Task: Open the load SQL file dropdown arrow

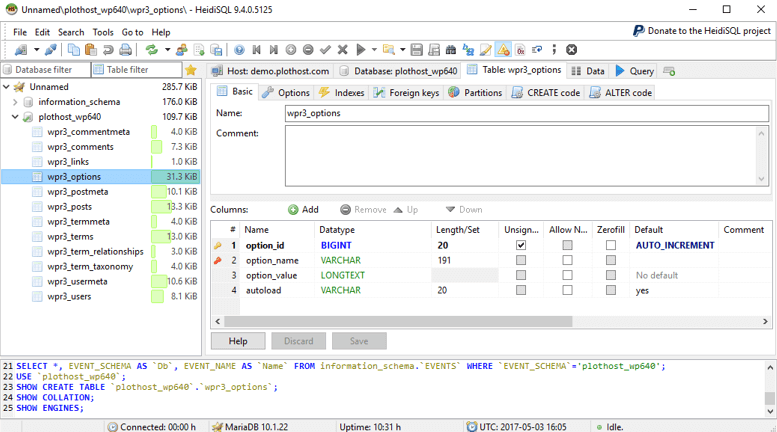Action: [x=402, y=50]
